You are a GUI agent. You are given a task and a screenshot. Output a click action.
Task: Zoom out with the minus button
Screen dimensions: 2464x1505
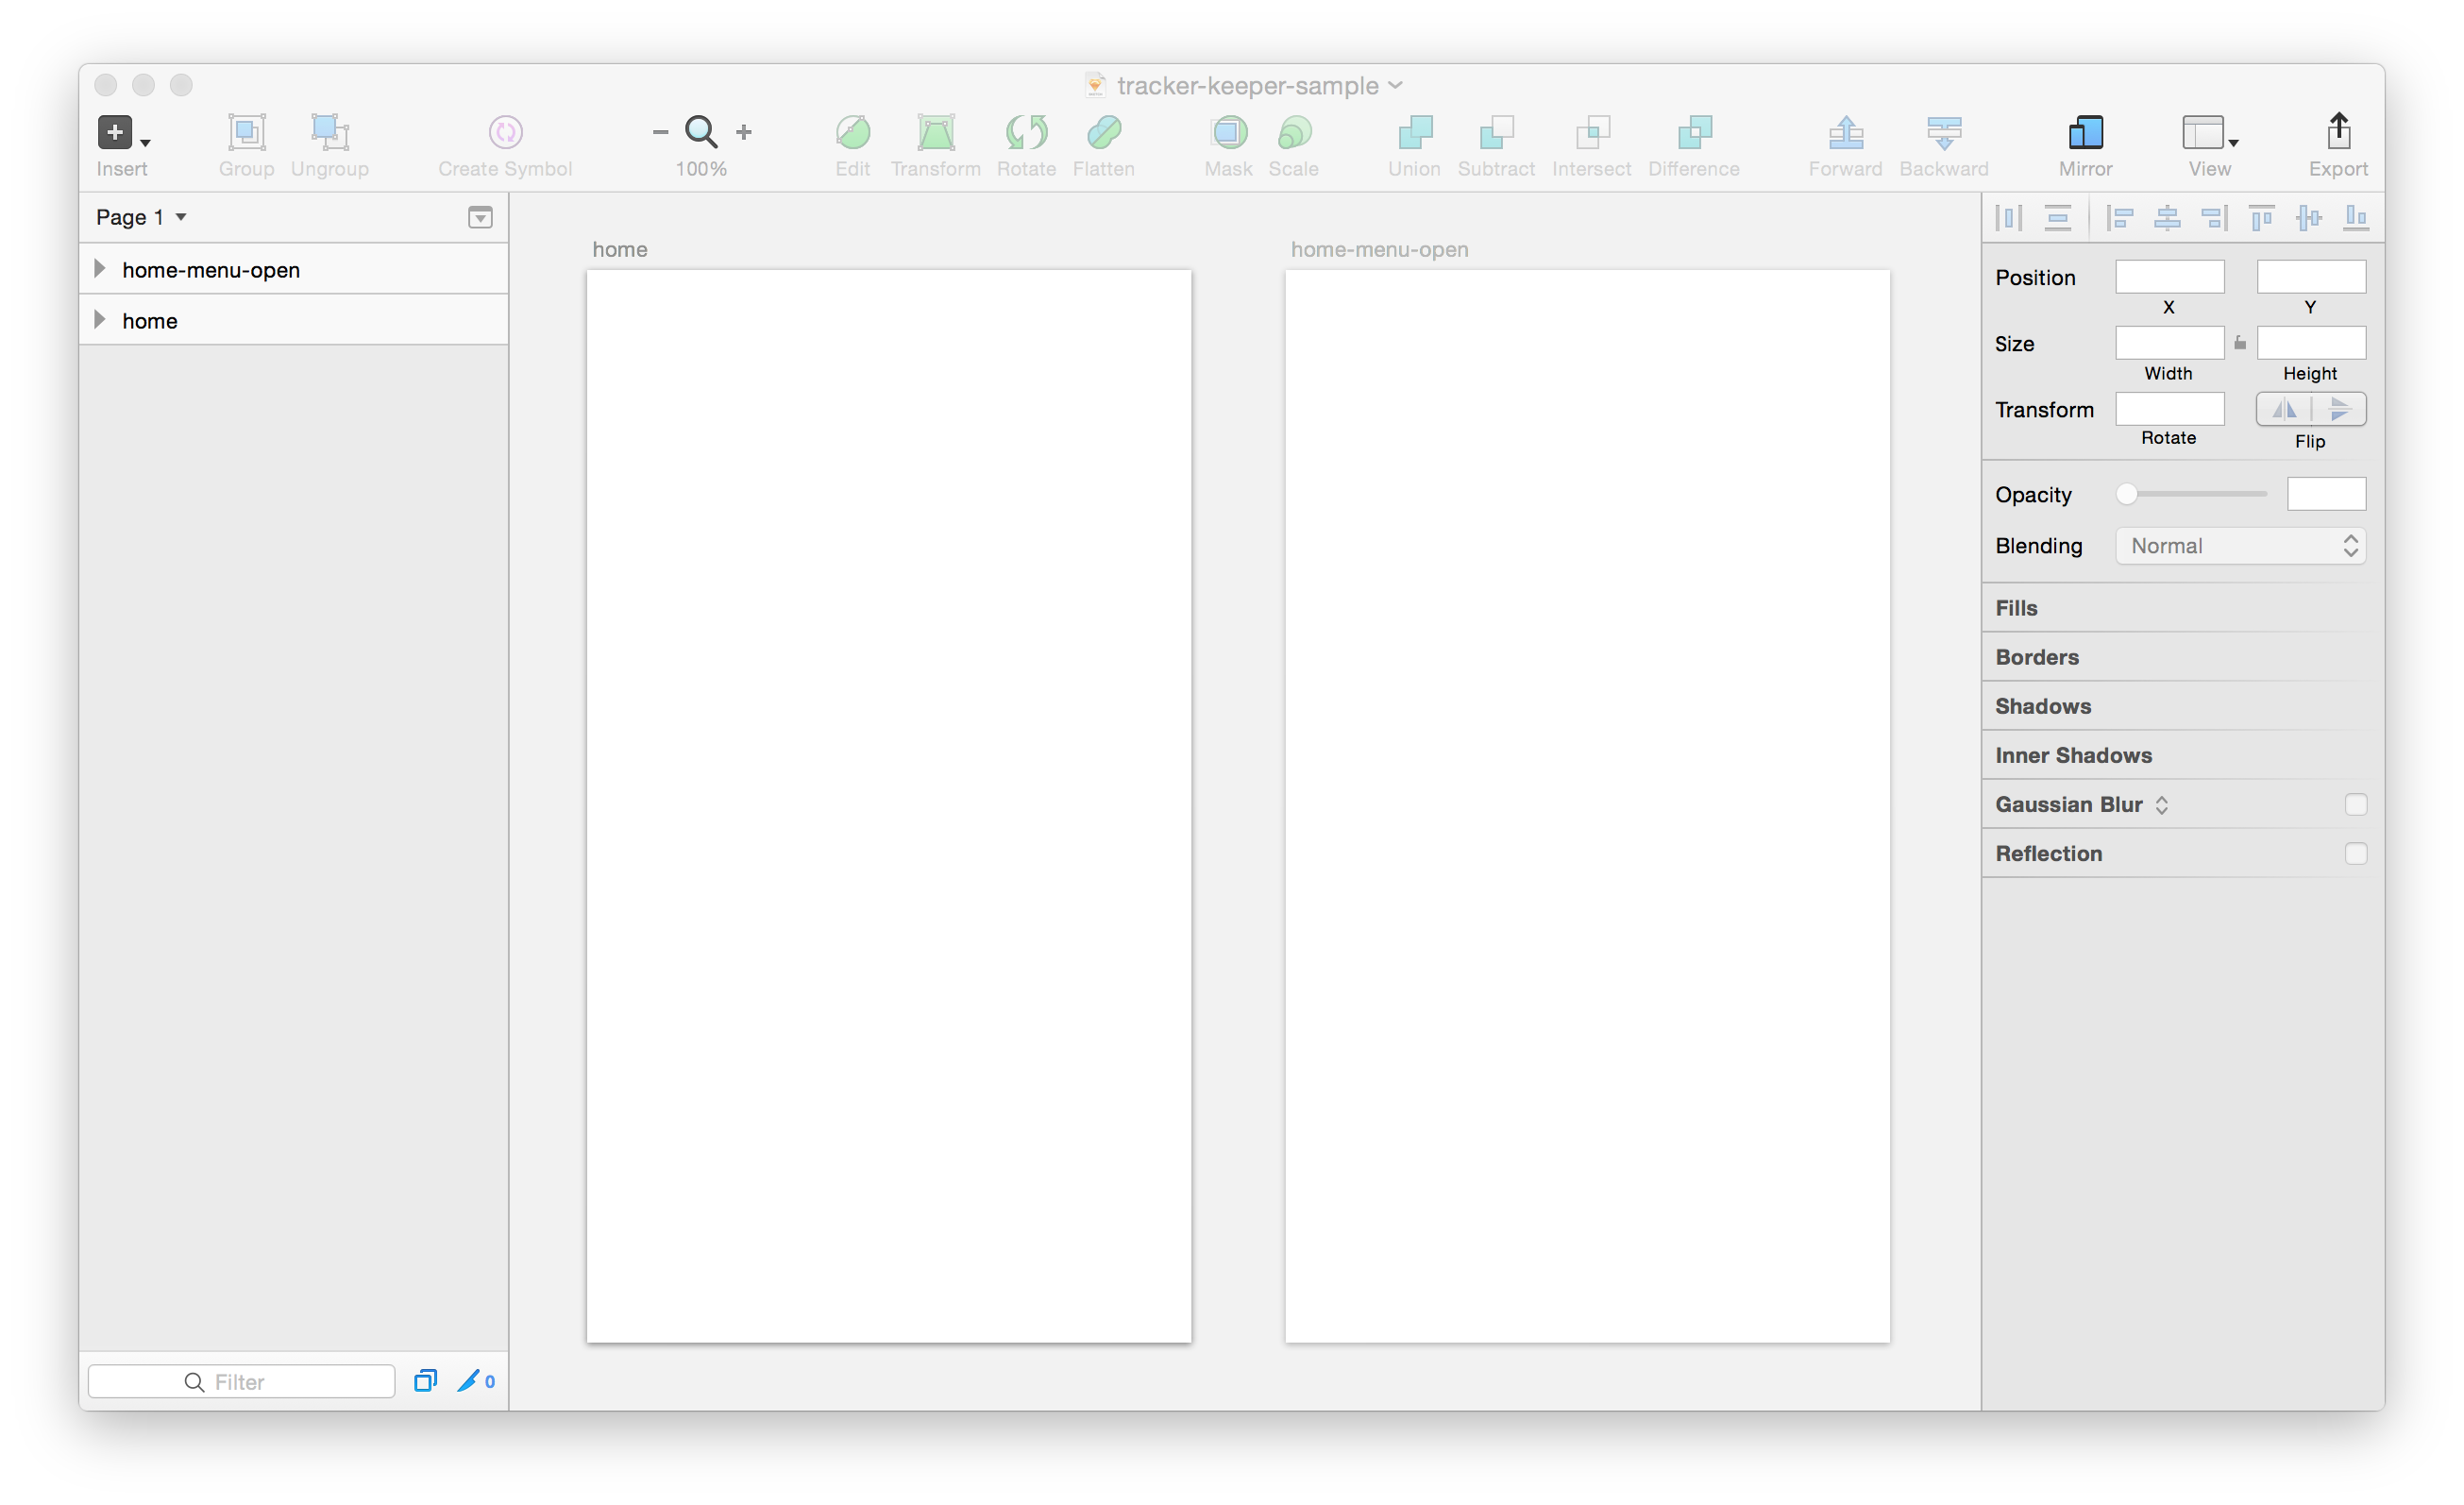[x=660, y=132]
